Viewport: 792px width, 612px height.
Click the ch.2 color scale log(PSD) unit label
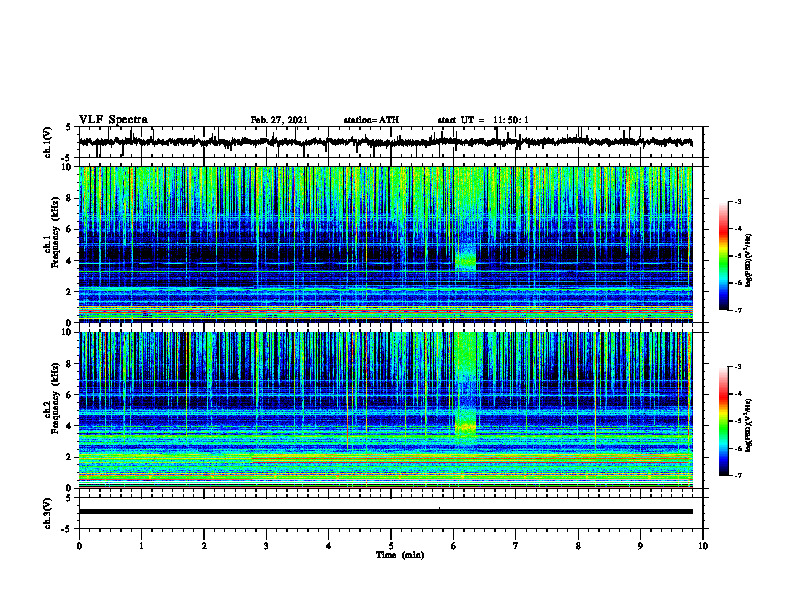coord(749,426)
